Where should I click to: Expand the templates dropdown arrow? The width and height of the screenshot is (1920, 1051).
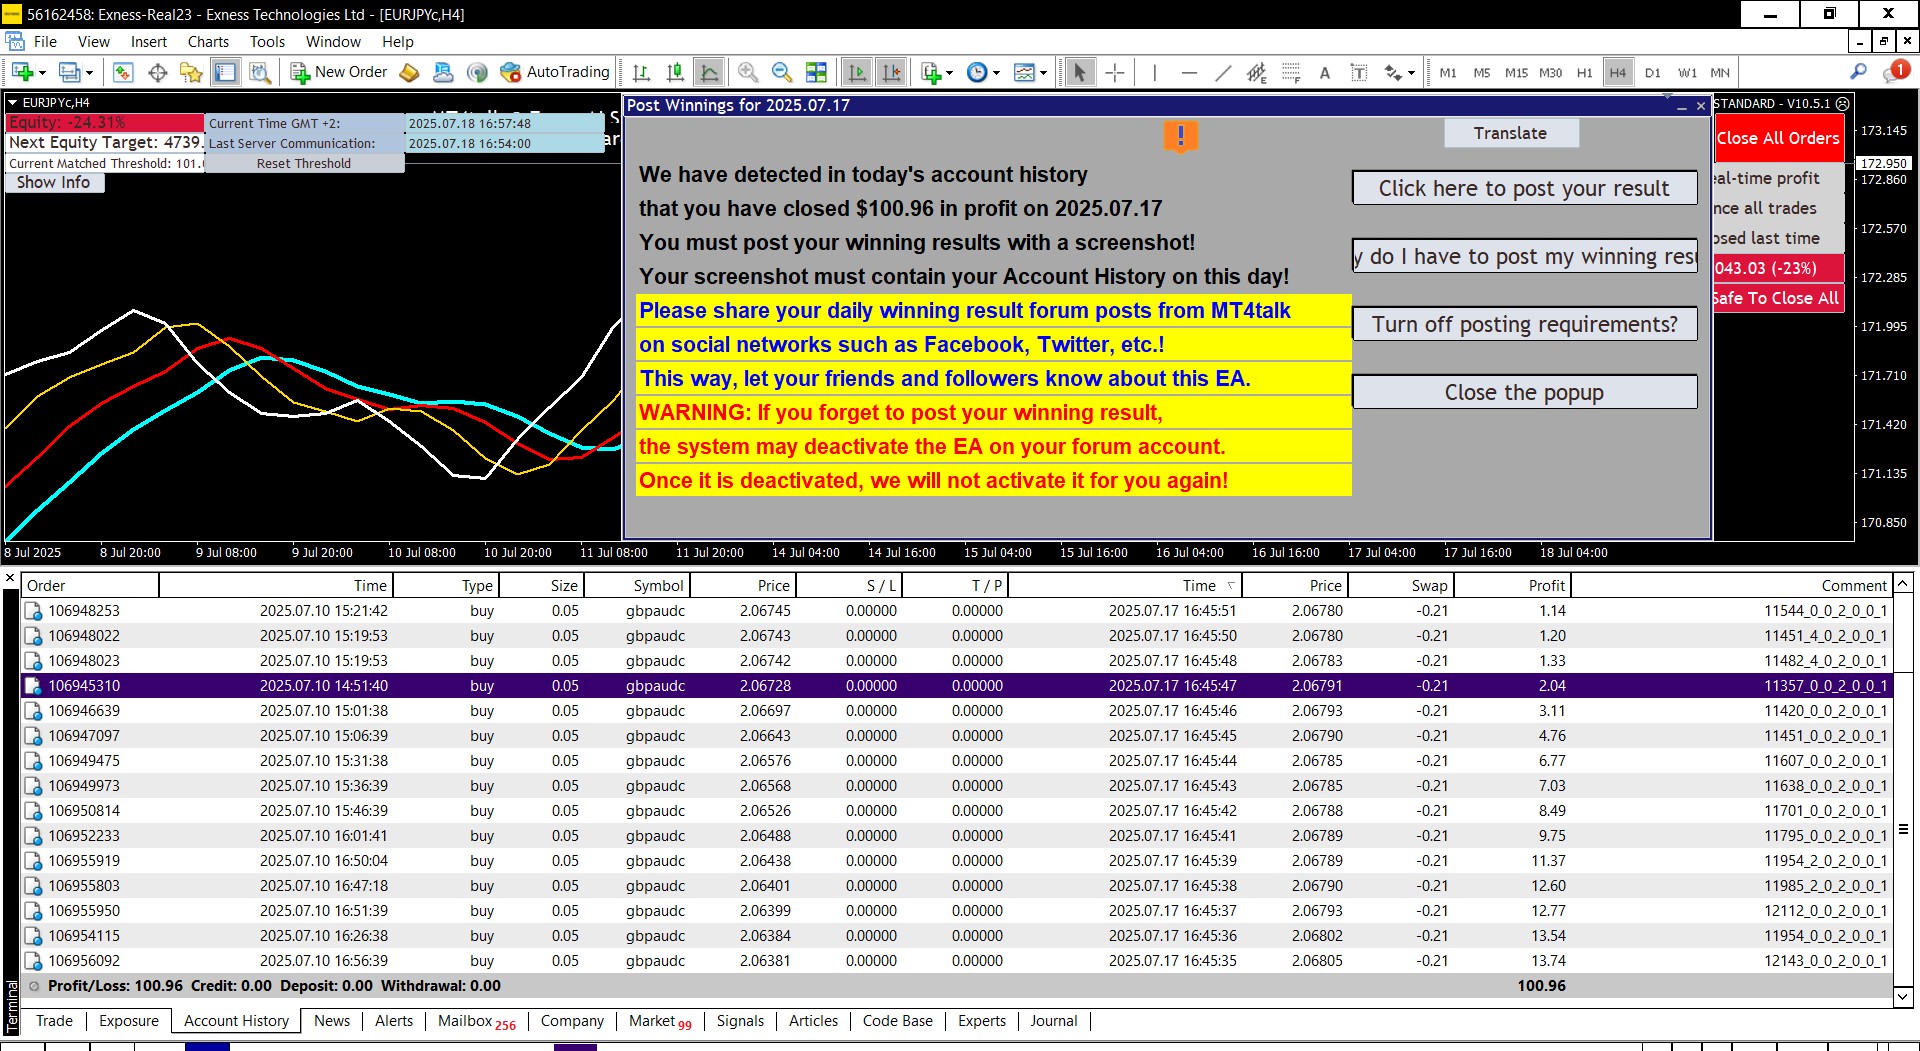1043,73
